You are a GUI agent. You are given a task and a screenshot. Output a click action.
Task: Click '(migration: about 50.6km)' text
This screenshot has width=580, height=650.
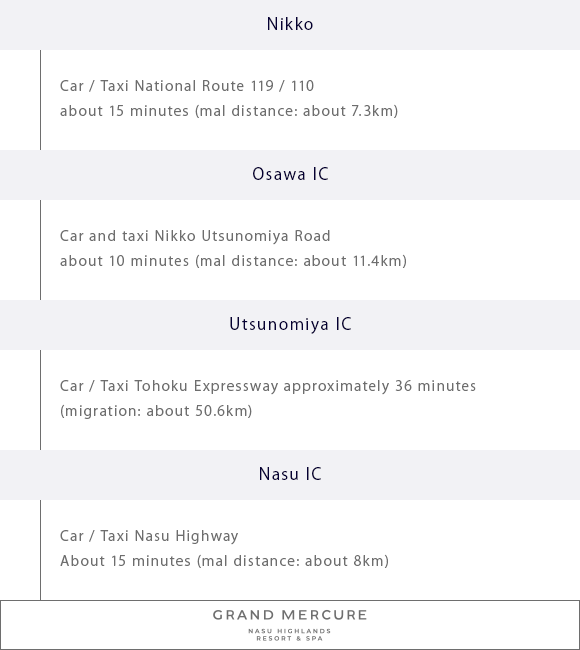(x=156, y=411)
